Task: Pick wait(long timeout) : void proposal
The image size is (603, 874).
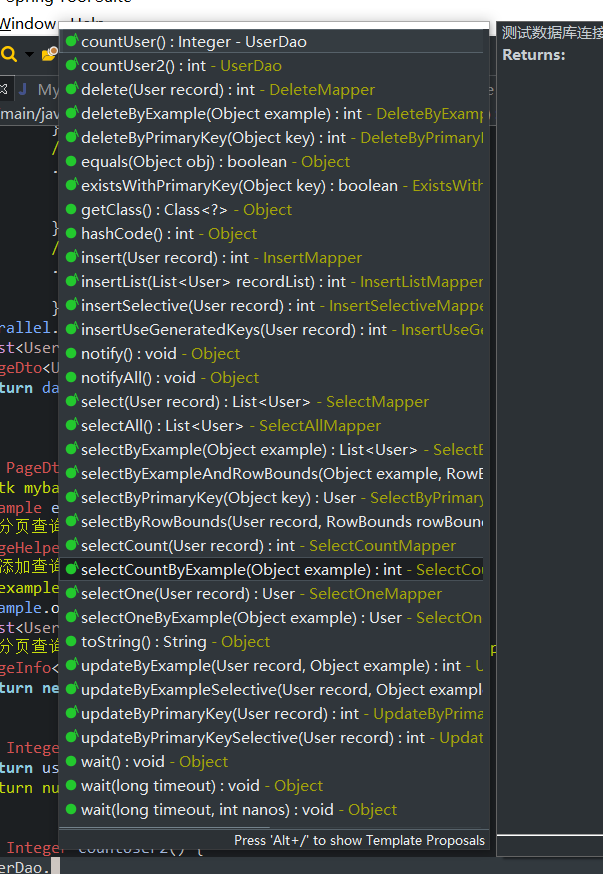Action: tap(271, 785)
